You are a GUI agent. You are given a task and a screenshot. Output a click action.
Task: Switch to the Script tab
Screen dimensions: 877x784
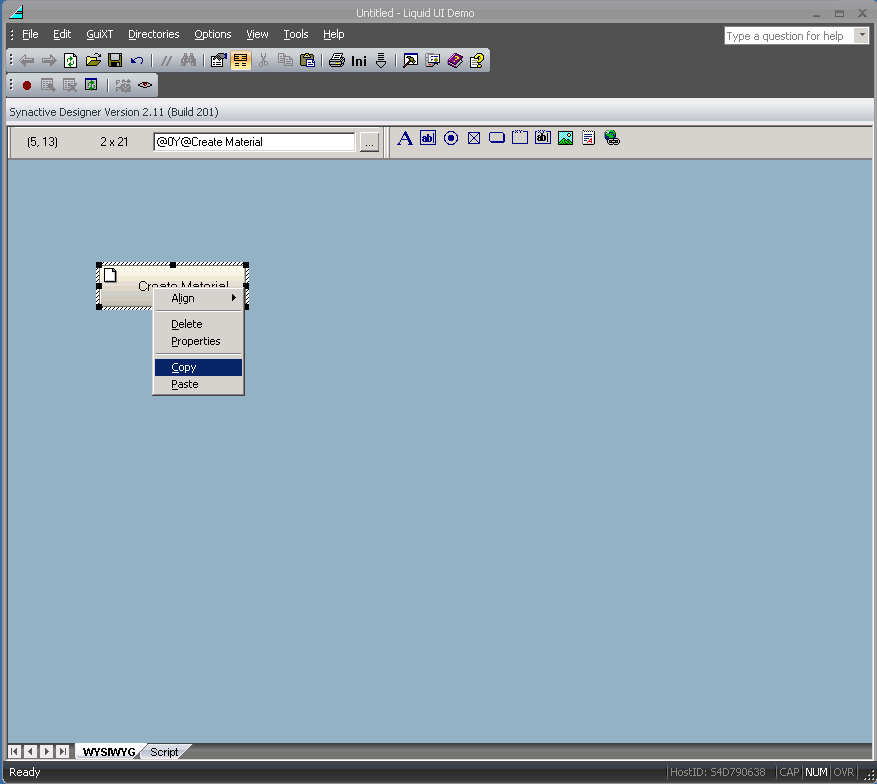(164, 752)
